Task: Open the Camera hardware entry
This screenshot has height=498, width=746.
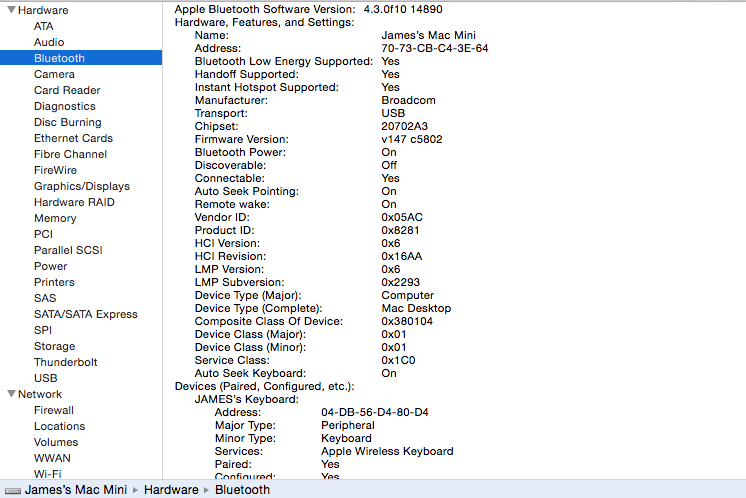Action: (54, 74)
